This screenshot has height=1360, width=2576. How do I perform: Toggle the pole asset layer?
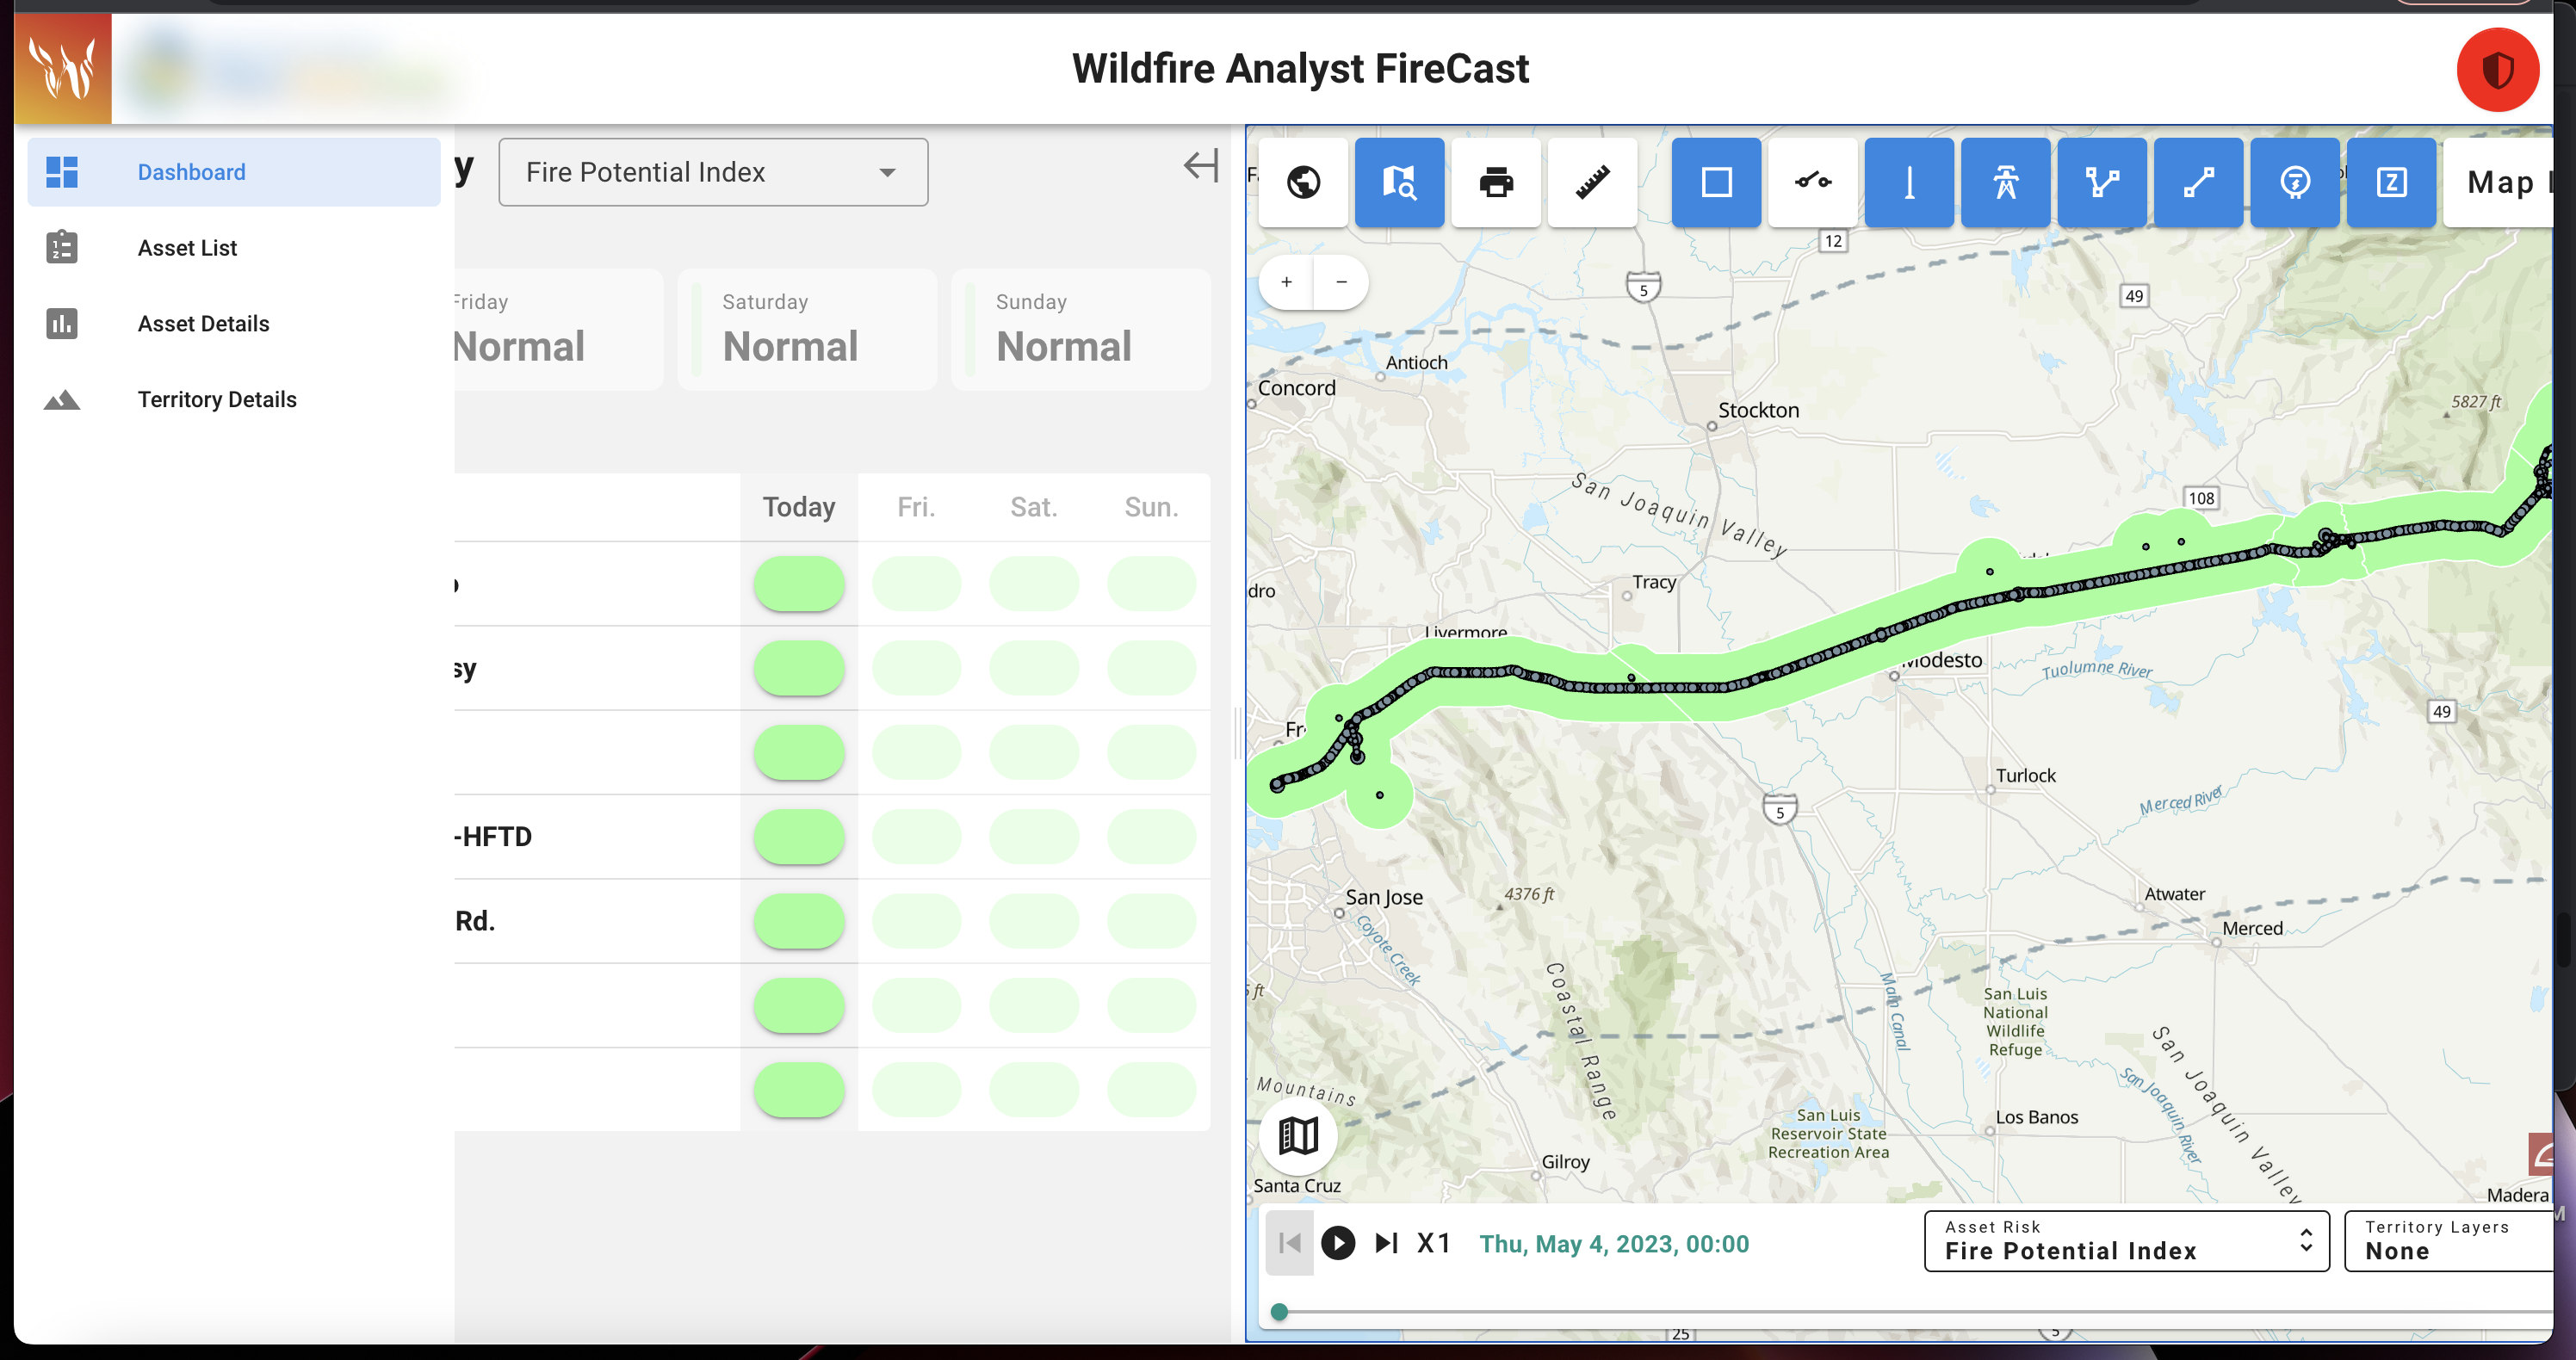(x=1909, y=182)
